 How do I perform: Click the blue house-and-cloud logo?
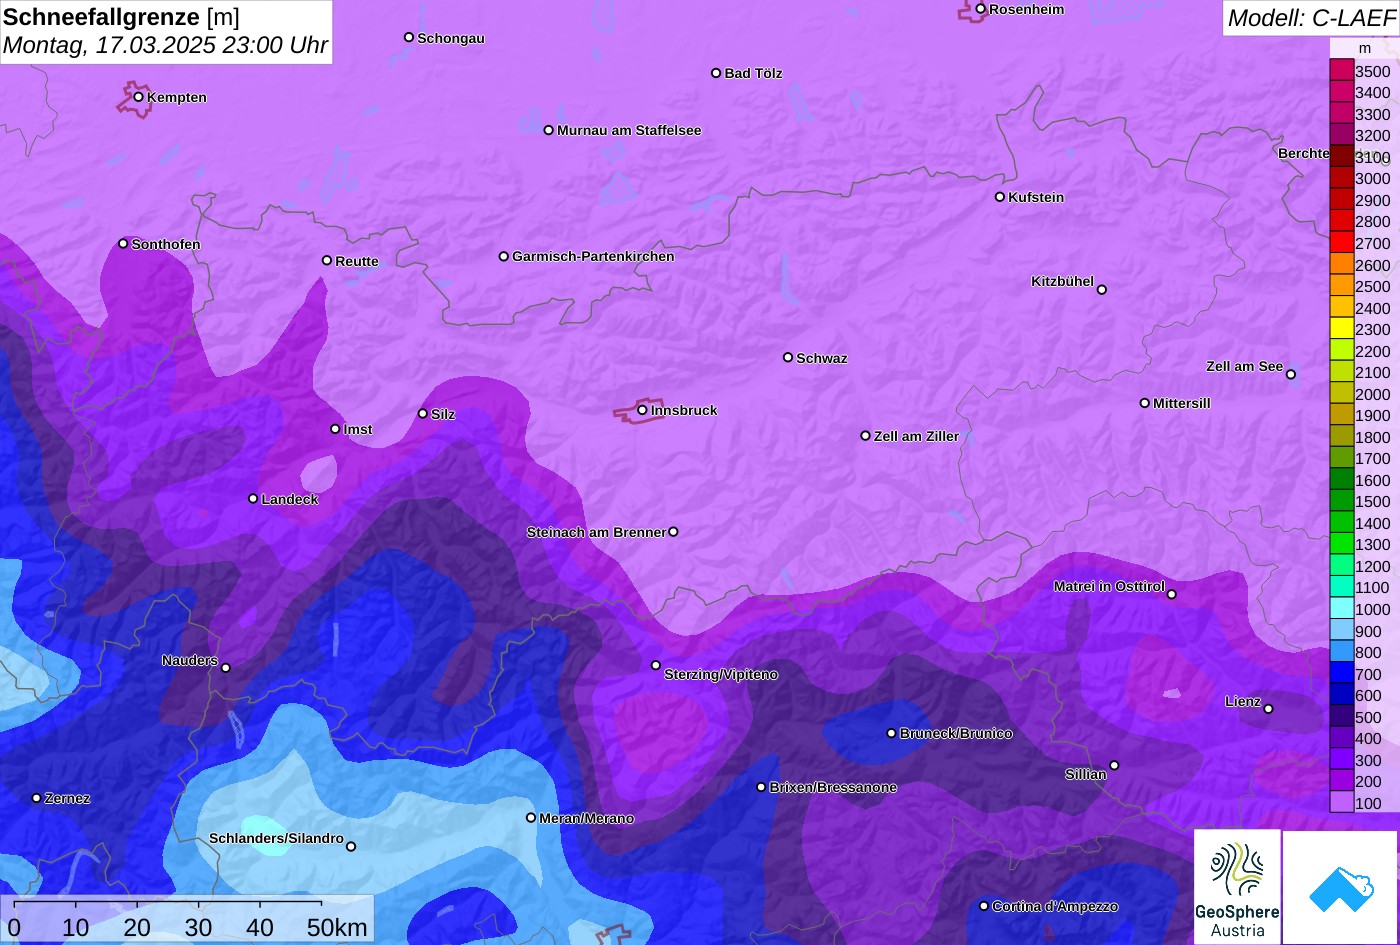1341,887
